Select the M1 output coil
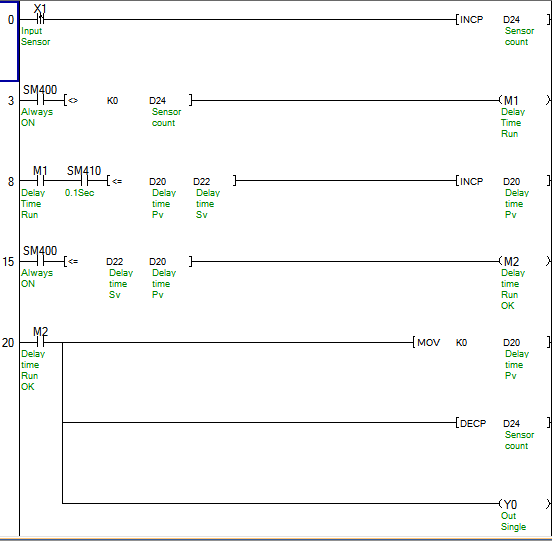Image resolution: width=552 pixels, height=541 pixels. 524,101
